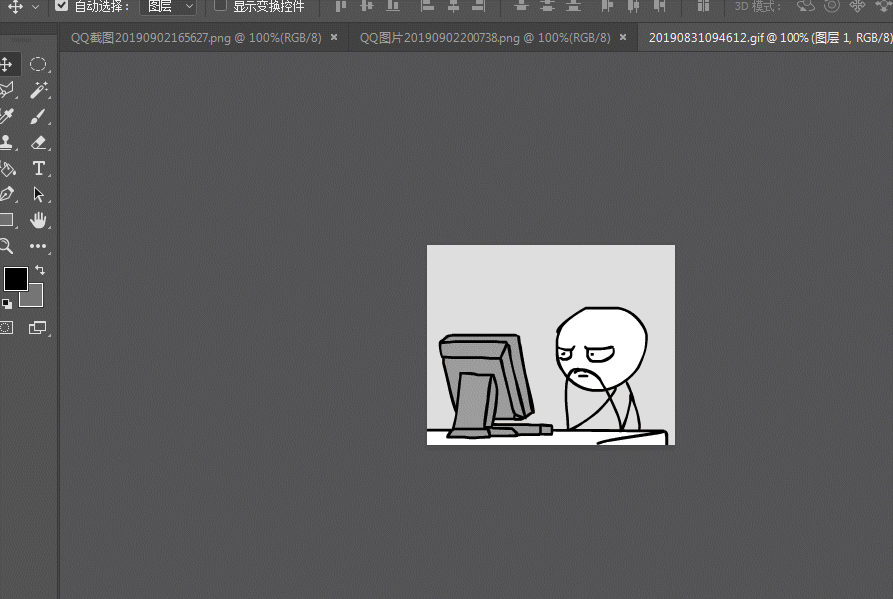893x599 pixels.
Task: Close the QQ图片20190902200738.png tab
Action: point(623,37)
